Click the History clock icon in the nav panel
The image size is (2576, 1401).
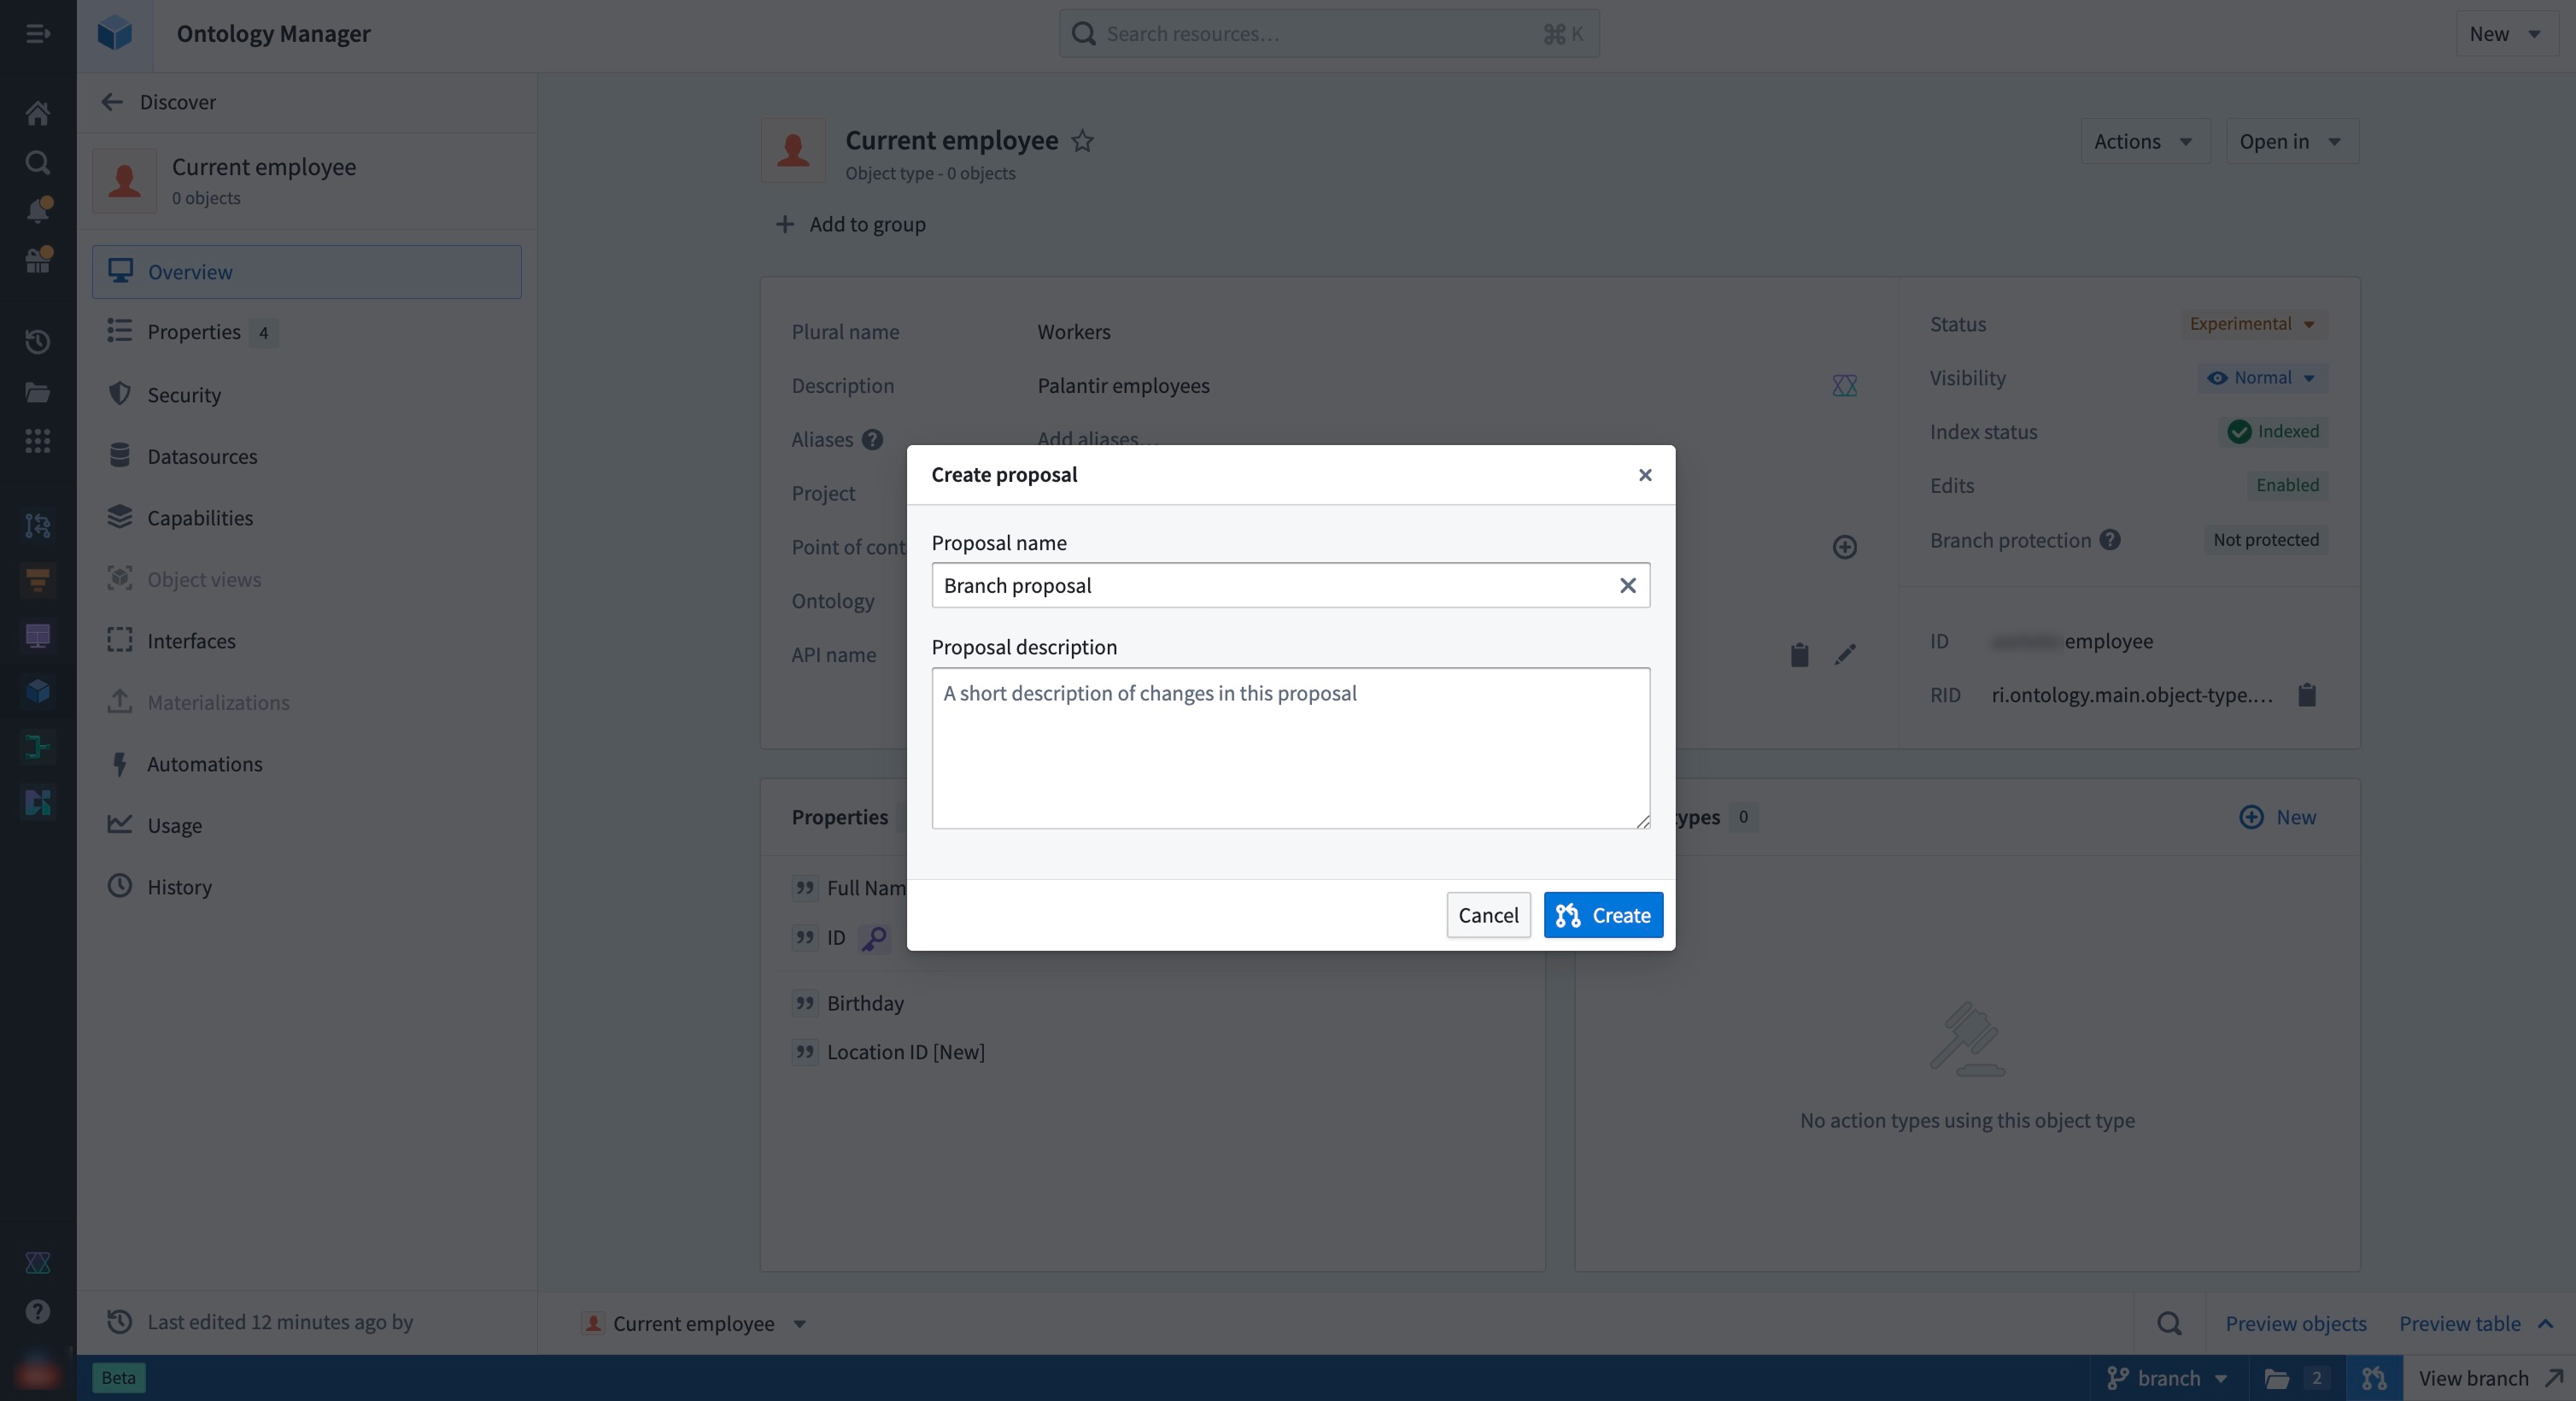point(119,886)
